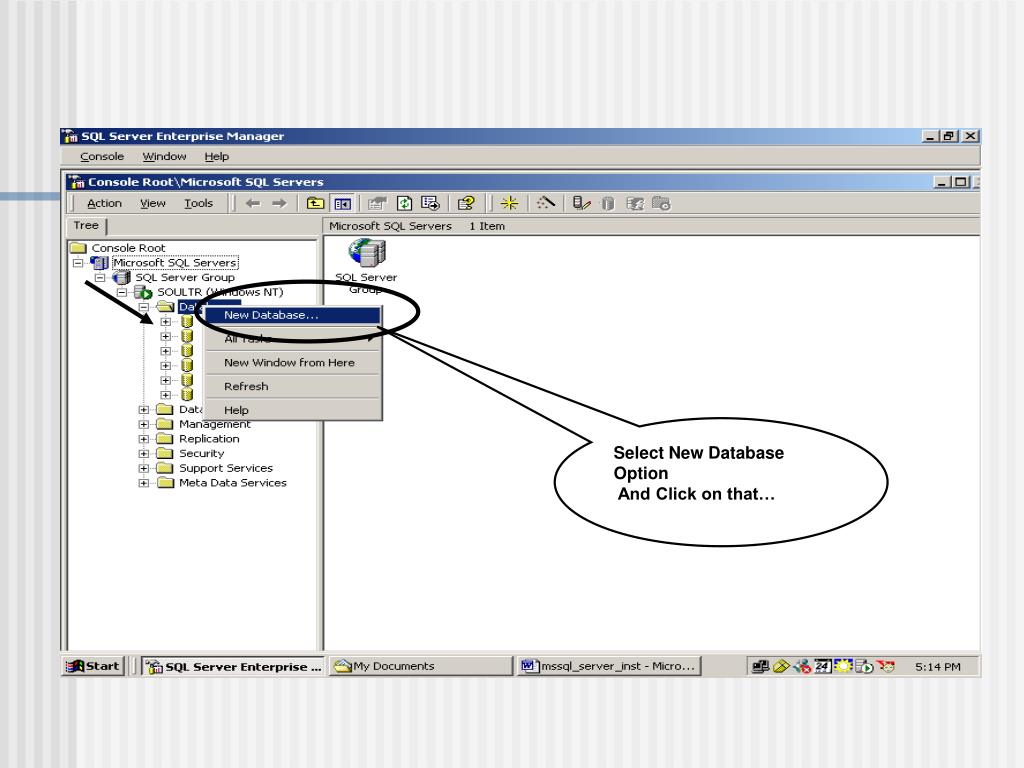
Task: Open the SQL Server Group icon in right pane
Action: click(367, 253)
